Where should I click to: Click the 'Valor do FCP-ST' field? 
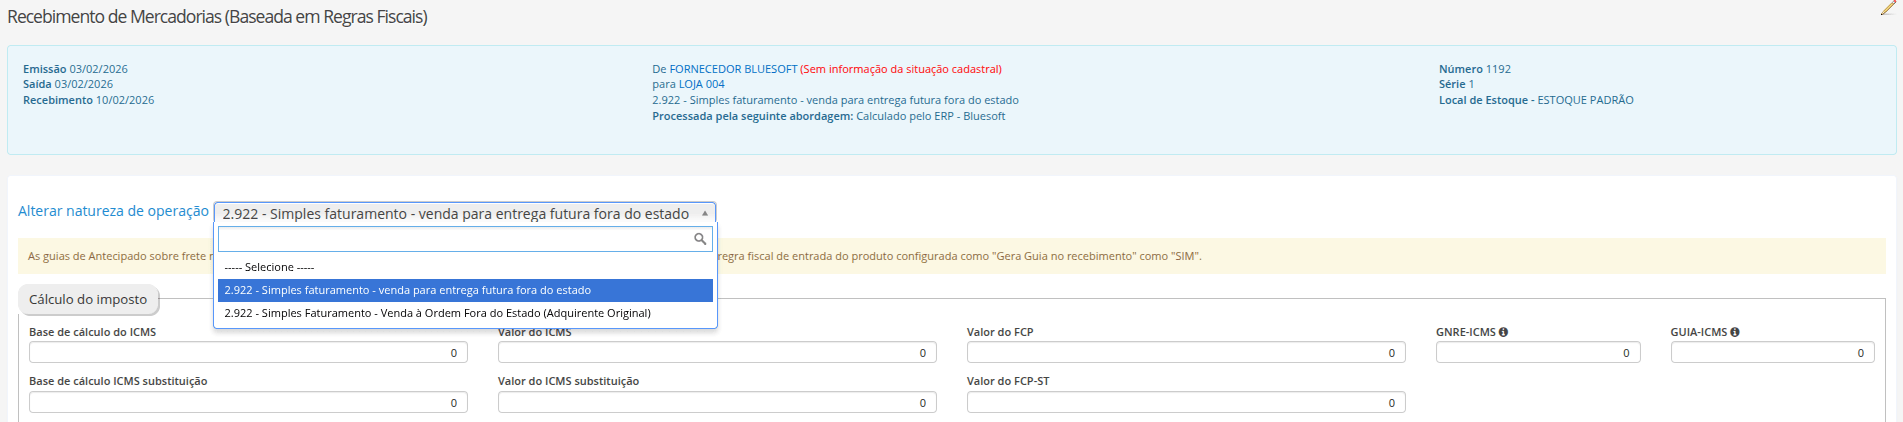coord(1186,402)
